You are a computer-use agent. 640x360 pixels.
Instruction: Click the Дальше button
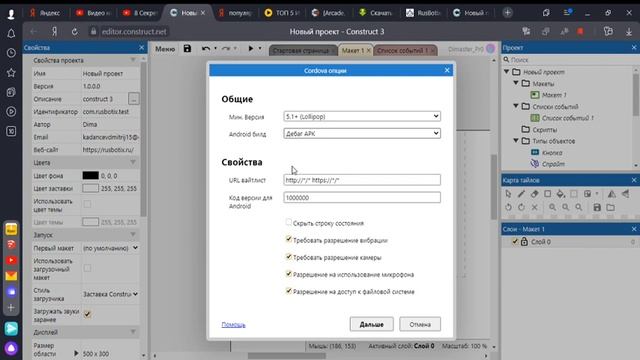tap(371, 324)
